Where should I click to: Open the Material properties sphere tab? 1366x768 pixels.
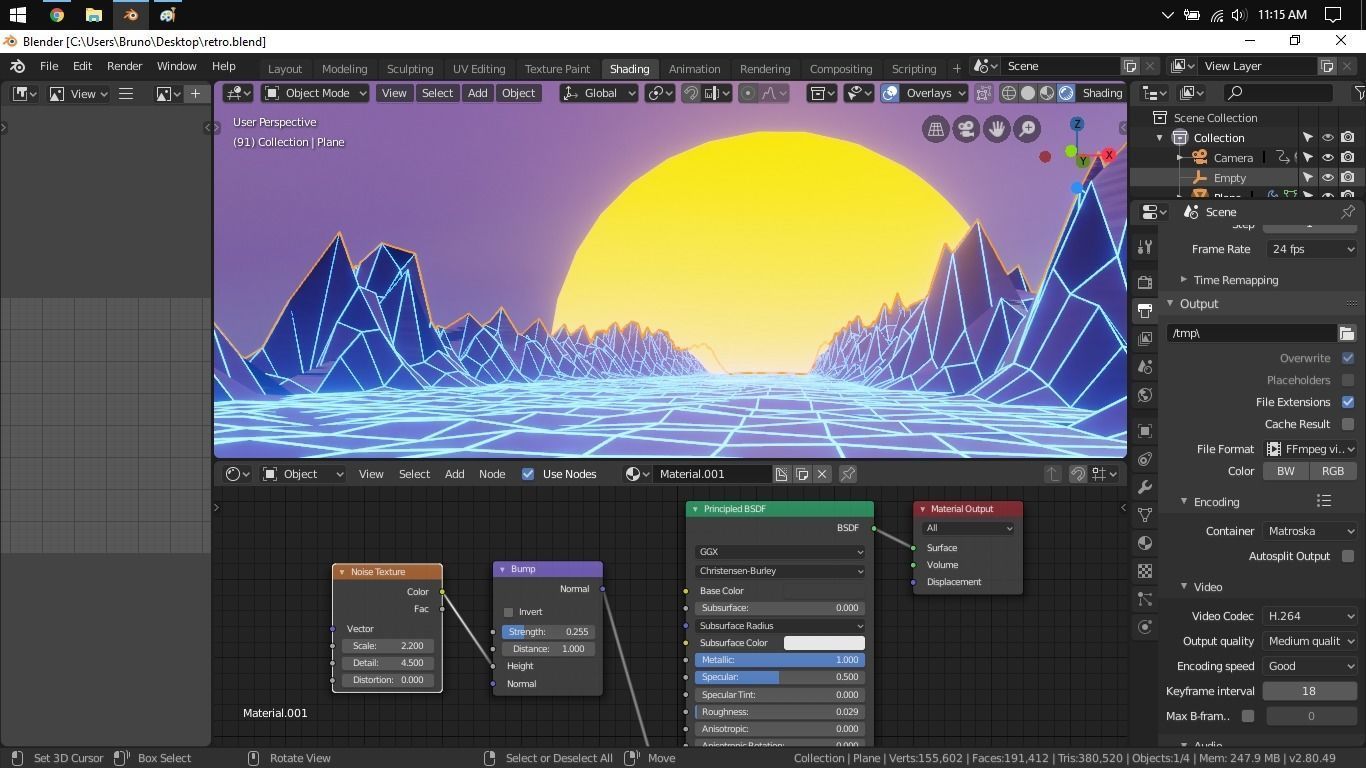click(1145, 543)
